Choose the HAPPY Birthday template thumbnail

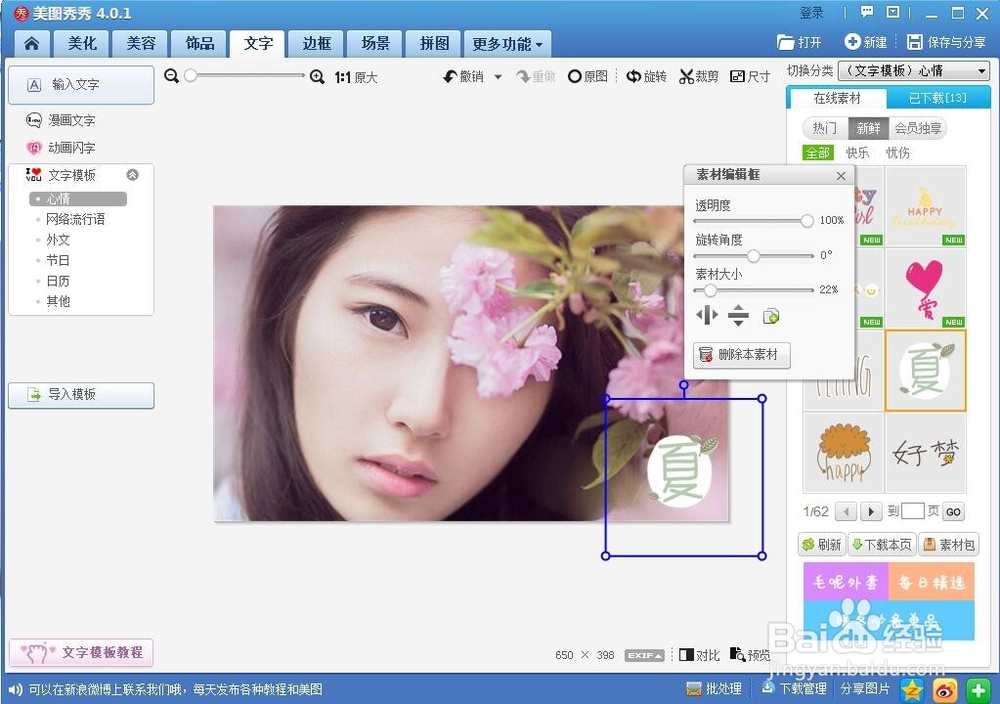[925, 206]
